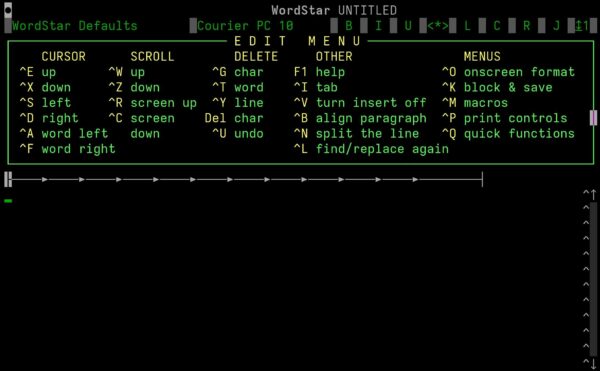The image size is (600, 371).
Task: Click the green cursor in the text area
Action: [x=8, y=201]
